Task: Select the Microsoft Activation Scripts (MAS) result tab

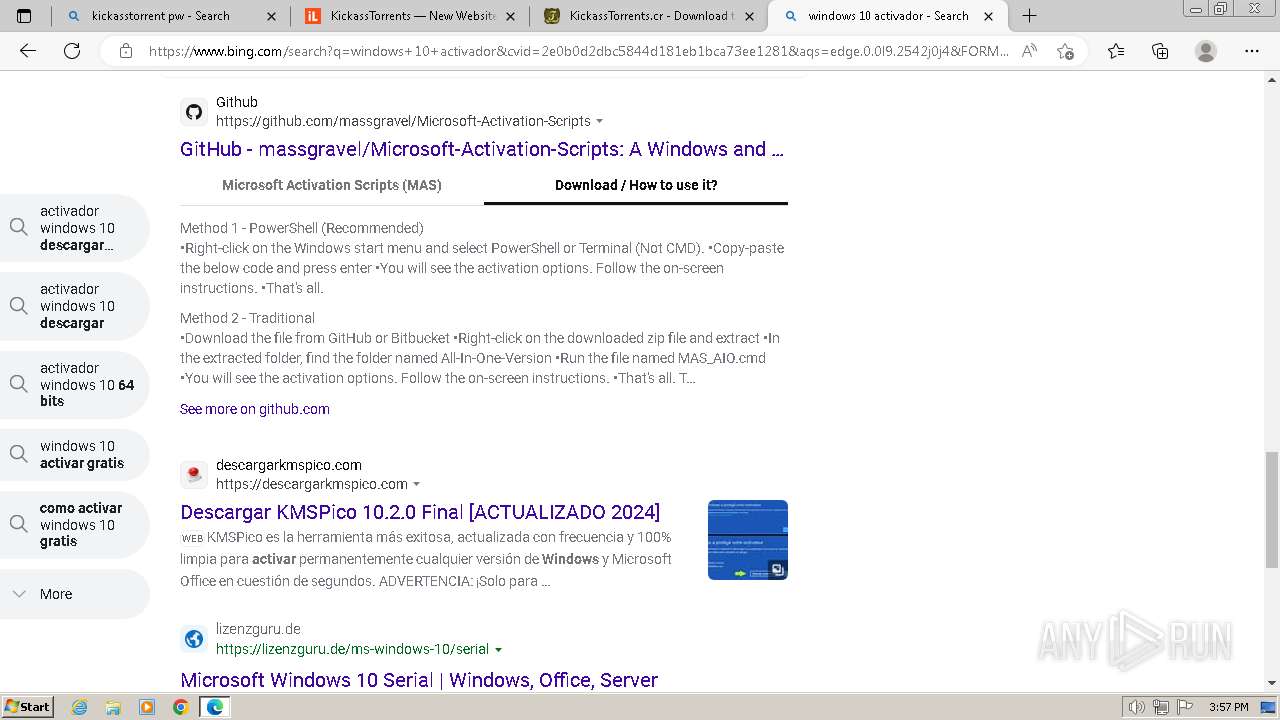Action: [x=332, y=185]
